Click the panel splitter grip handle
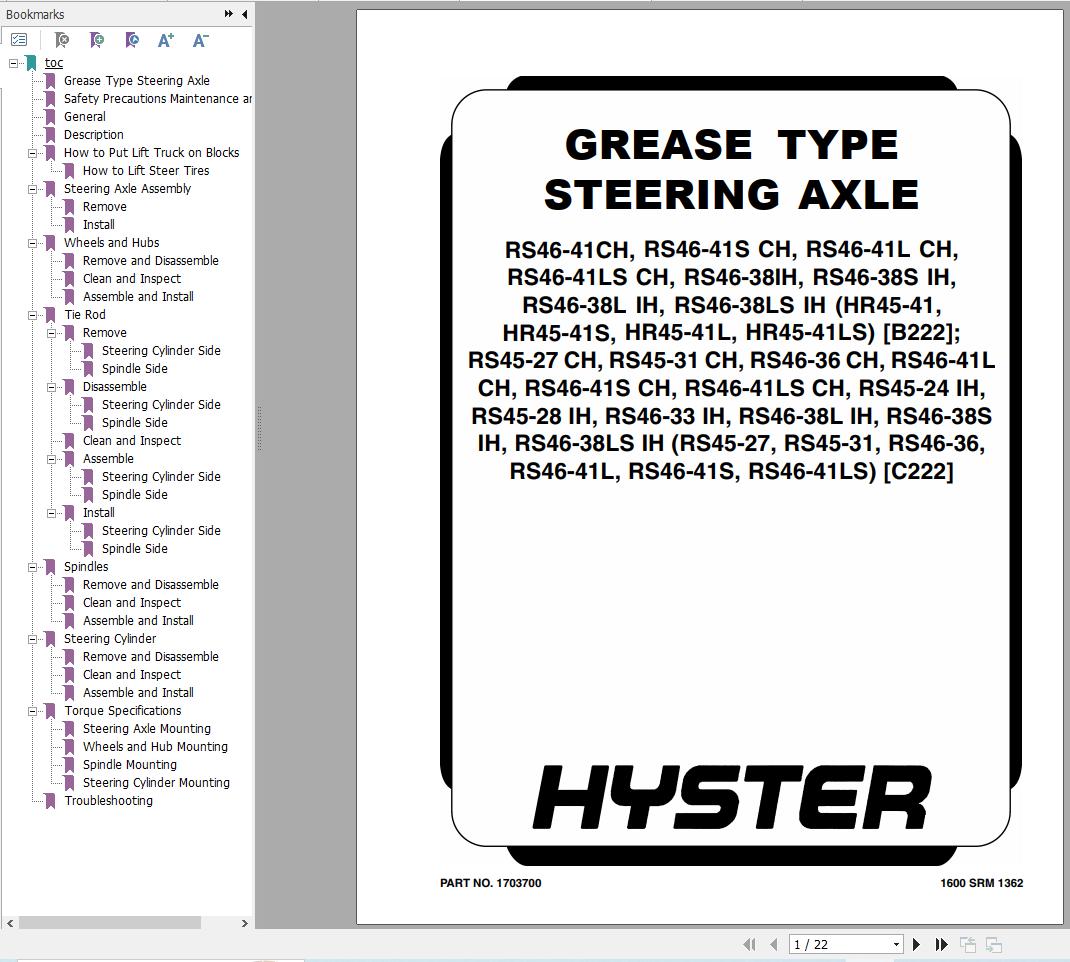The height and width of the screenshot is (962, 1070). point(259,429)
